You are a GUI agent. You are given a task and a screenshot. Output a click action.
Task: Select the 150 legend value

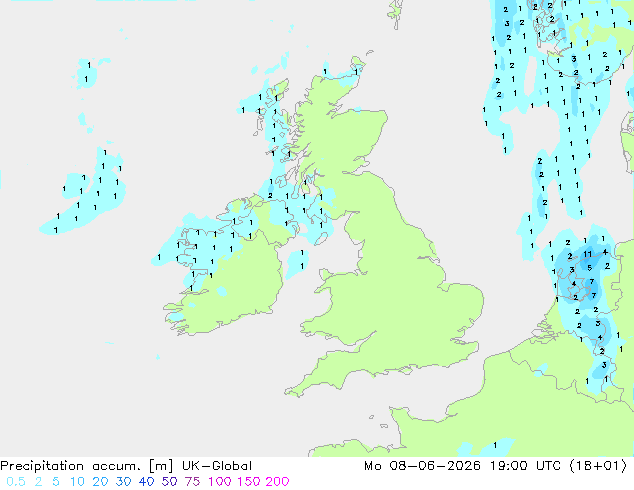click(249, 482)
